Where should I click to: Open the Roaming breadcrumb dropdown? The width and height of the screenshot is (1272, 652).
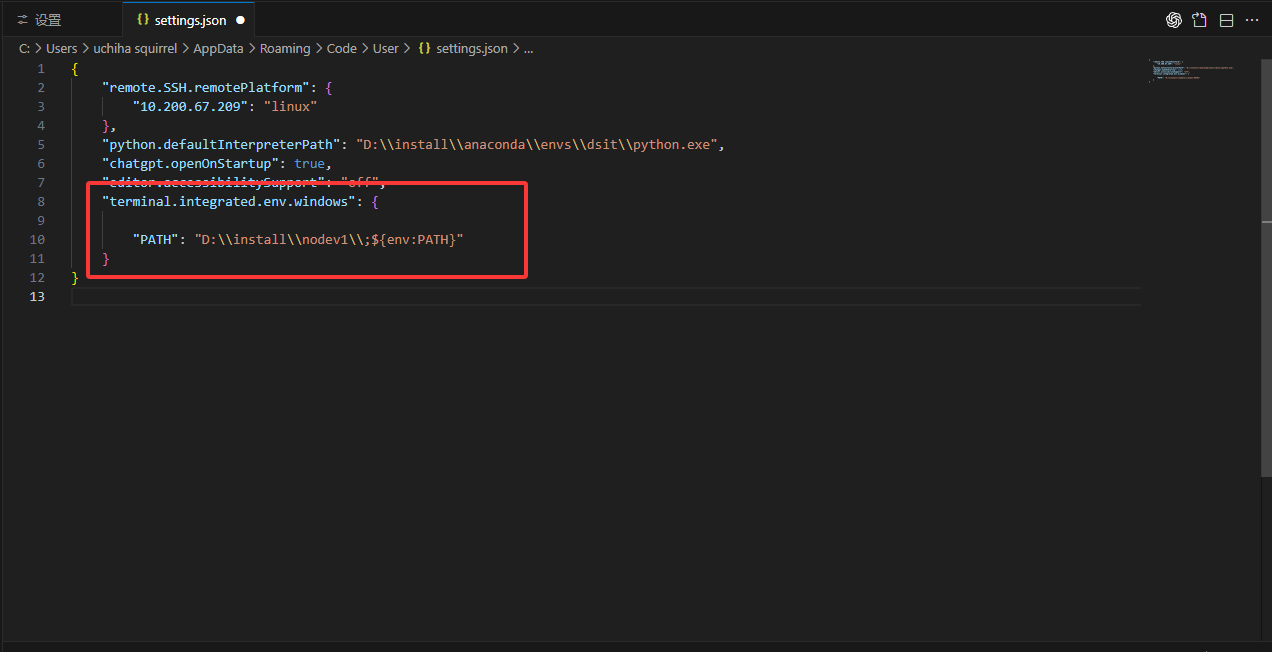click(x=285, y=47)
